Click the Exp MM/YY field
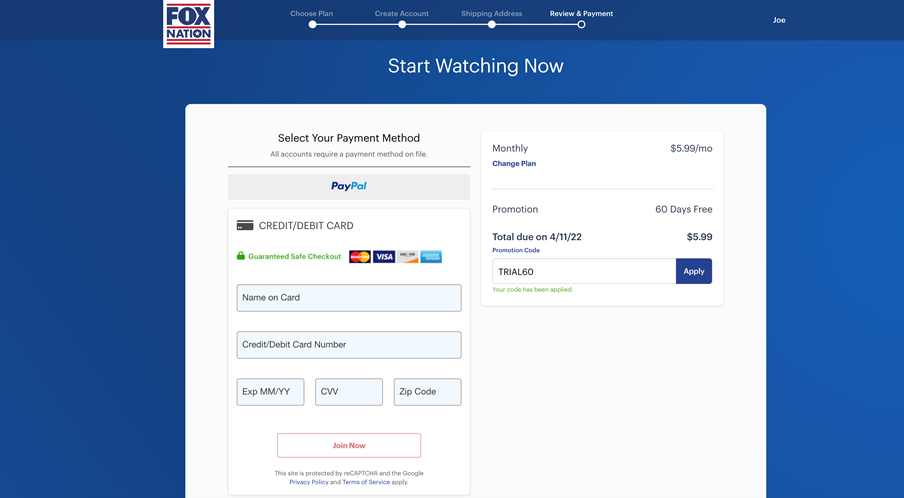Screen dimensions: 904x498 tap(270, 392)
